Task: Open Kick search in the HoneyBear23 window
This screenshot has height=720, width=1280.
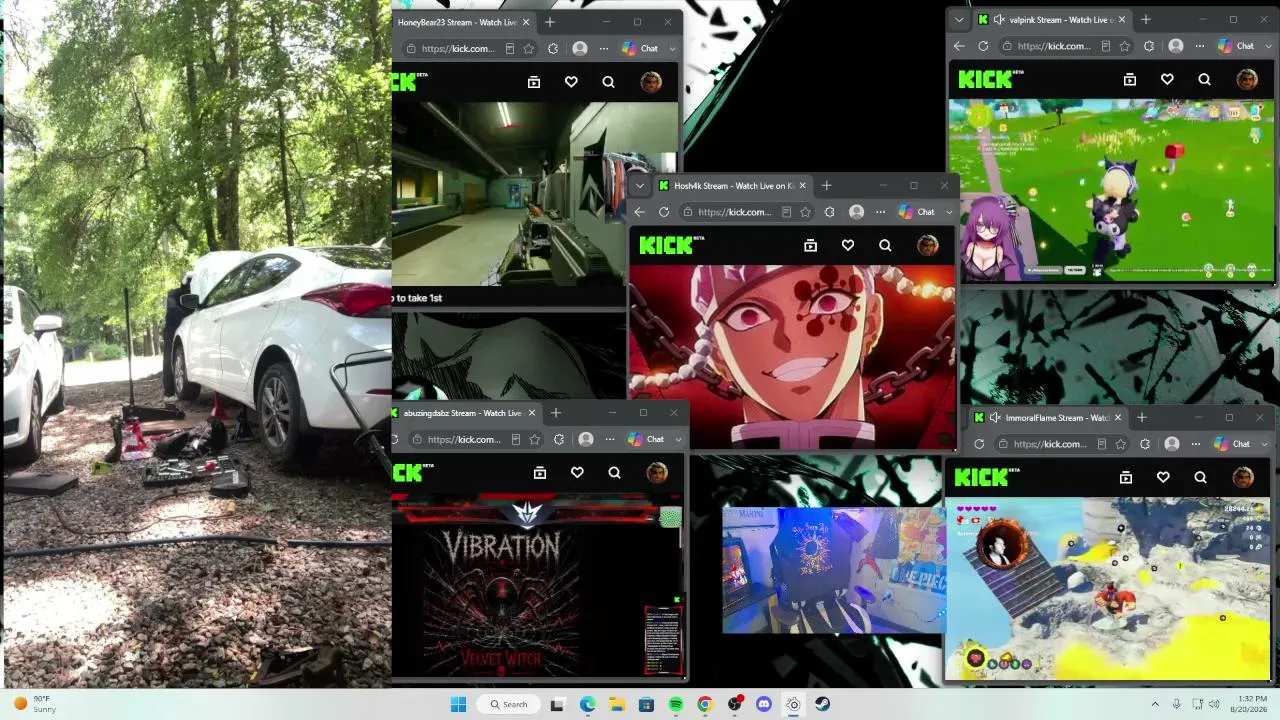Action: (x=608, y=82)
